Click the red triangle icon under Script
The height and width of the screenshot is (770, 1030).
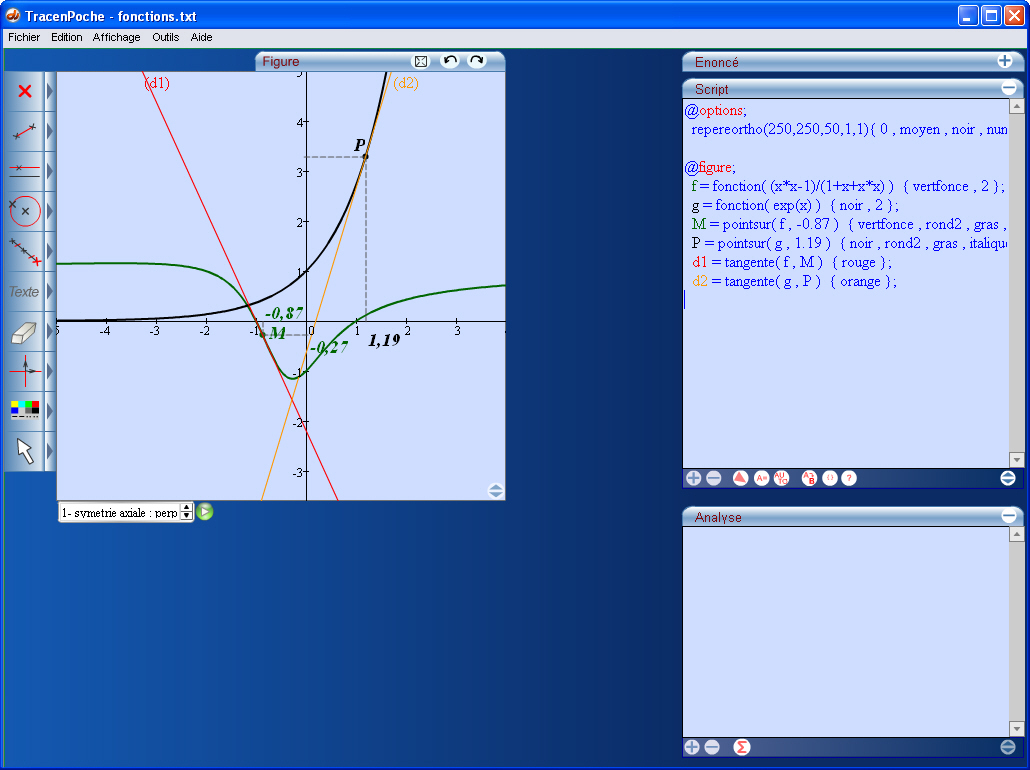click(740, 479)
